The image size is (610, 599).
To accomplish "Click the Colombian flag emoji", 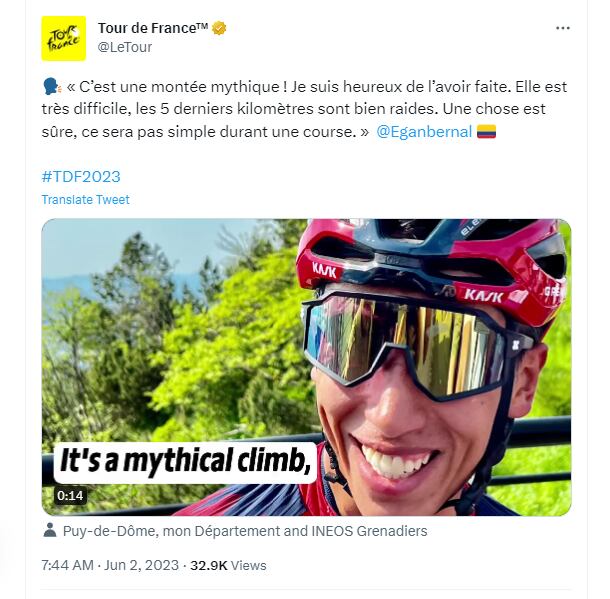I will pyautogui.click(x=487, y=132).
